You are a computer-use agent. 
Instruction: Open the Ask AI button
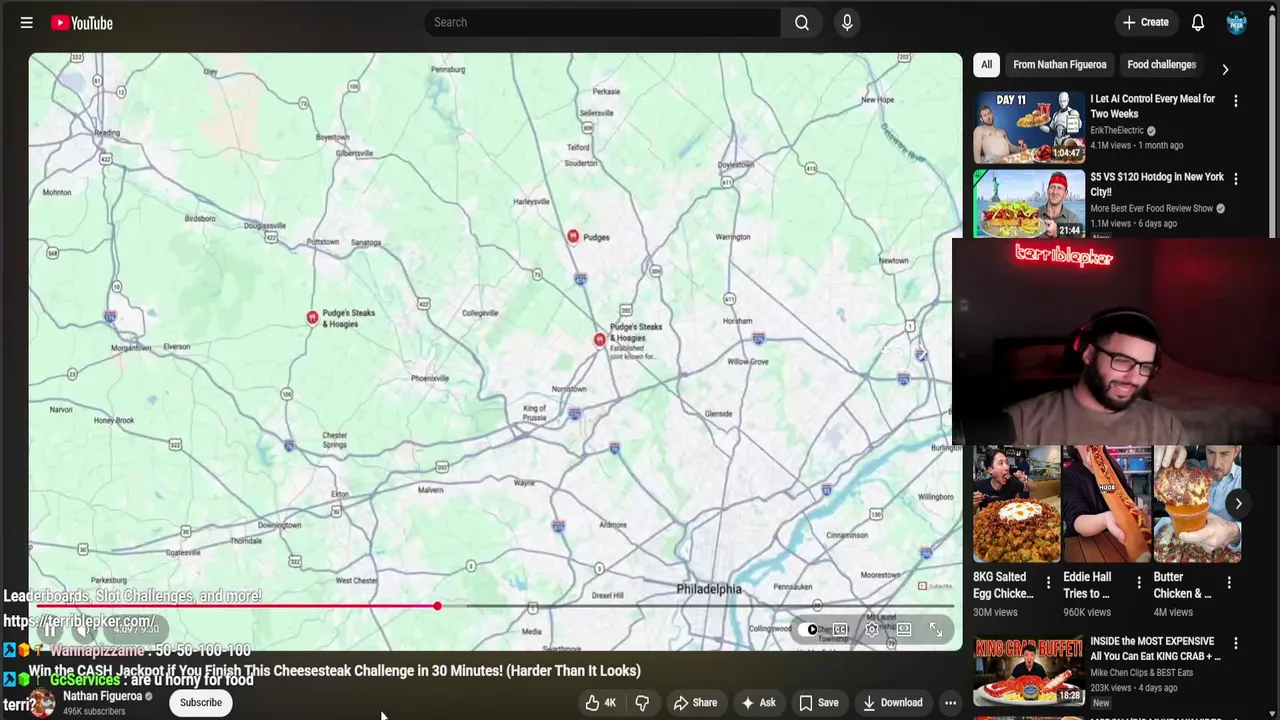click(x=758, y=703)
